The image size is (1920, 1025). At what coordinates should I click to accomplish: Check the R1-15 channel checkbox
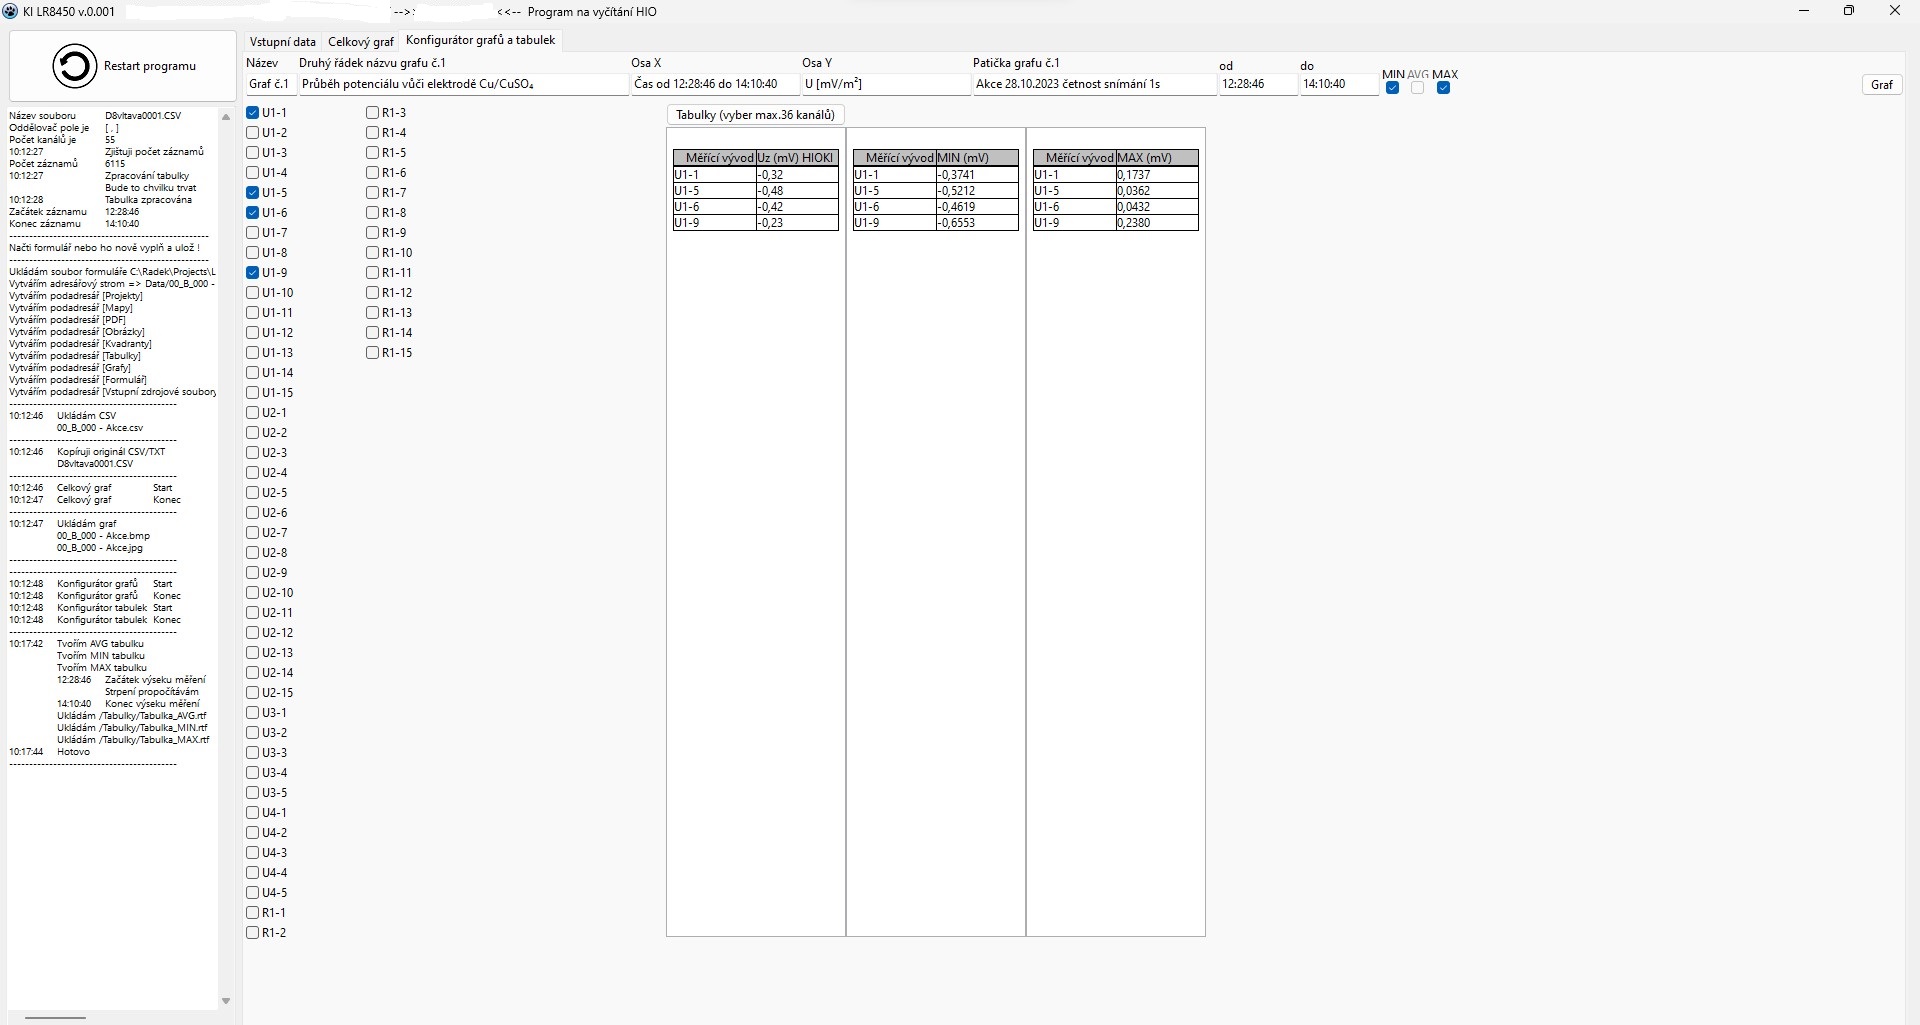(372, 353)
